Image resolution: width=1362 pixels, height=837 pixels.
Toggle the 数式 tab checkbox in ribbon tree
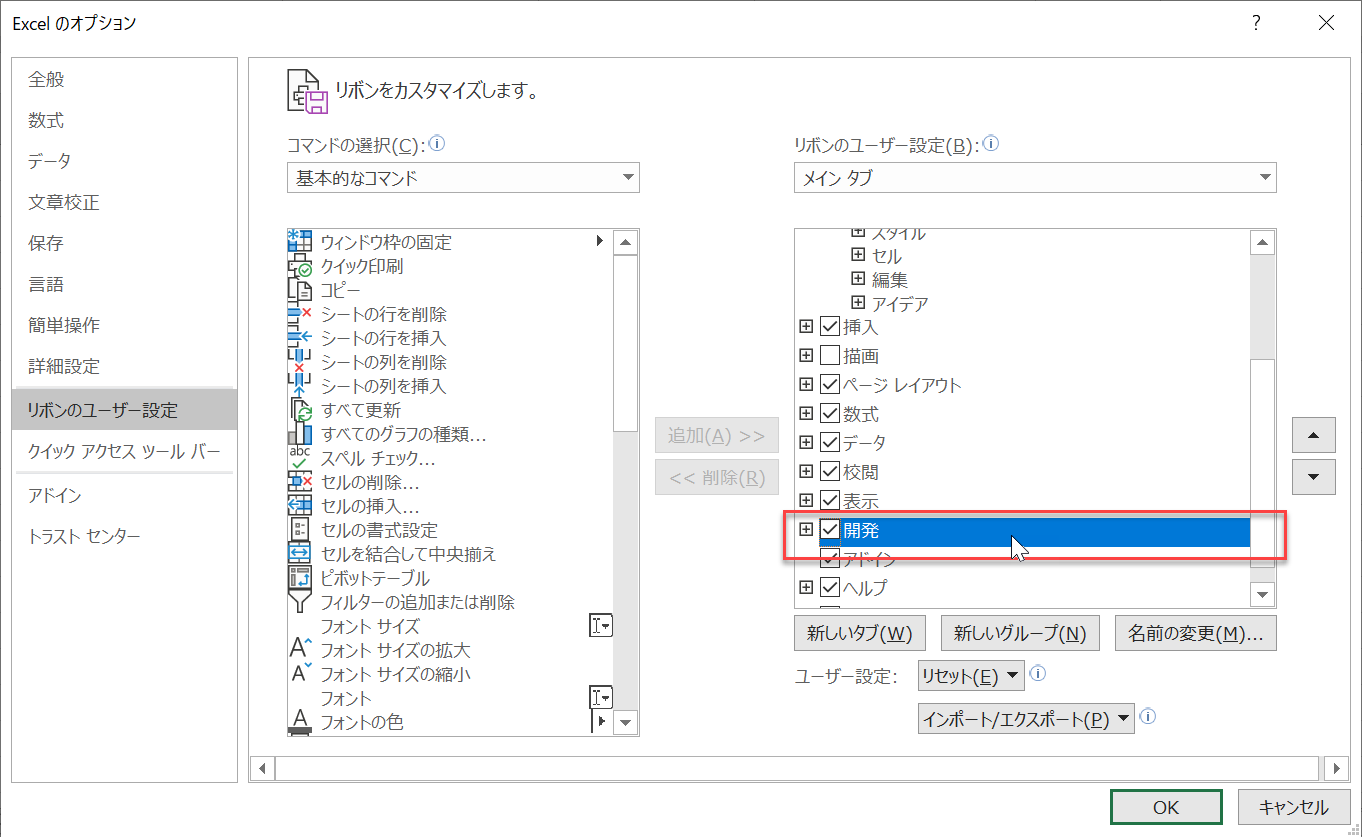pos(830,413)
